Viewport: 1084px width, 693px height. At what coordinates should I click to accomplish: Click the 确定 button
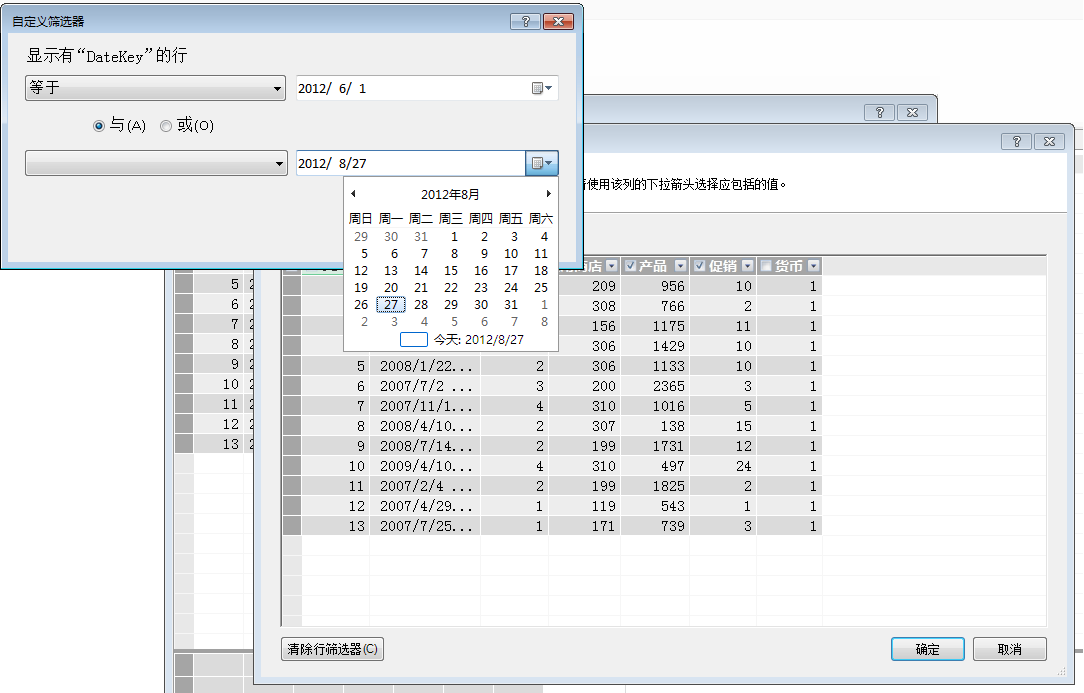pyautogui.click(x=928, y=649)
